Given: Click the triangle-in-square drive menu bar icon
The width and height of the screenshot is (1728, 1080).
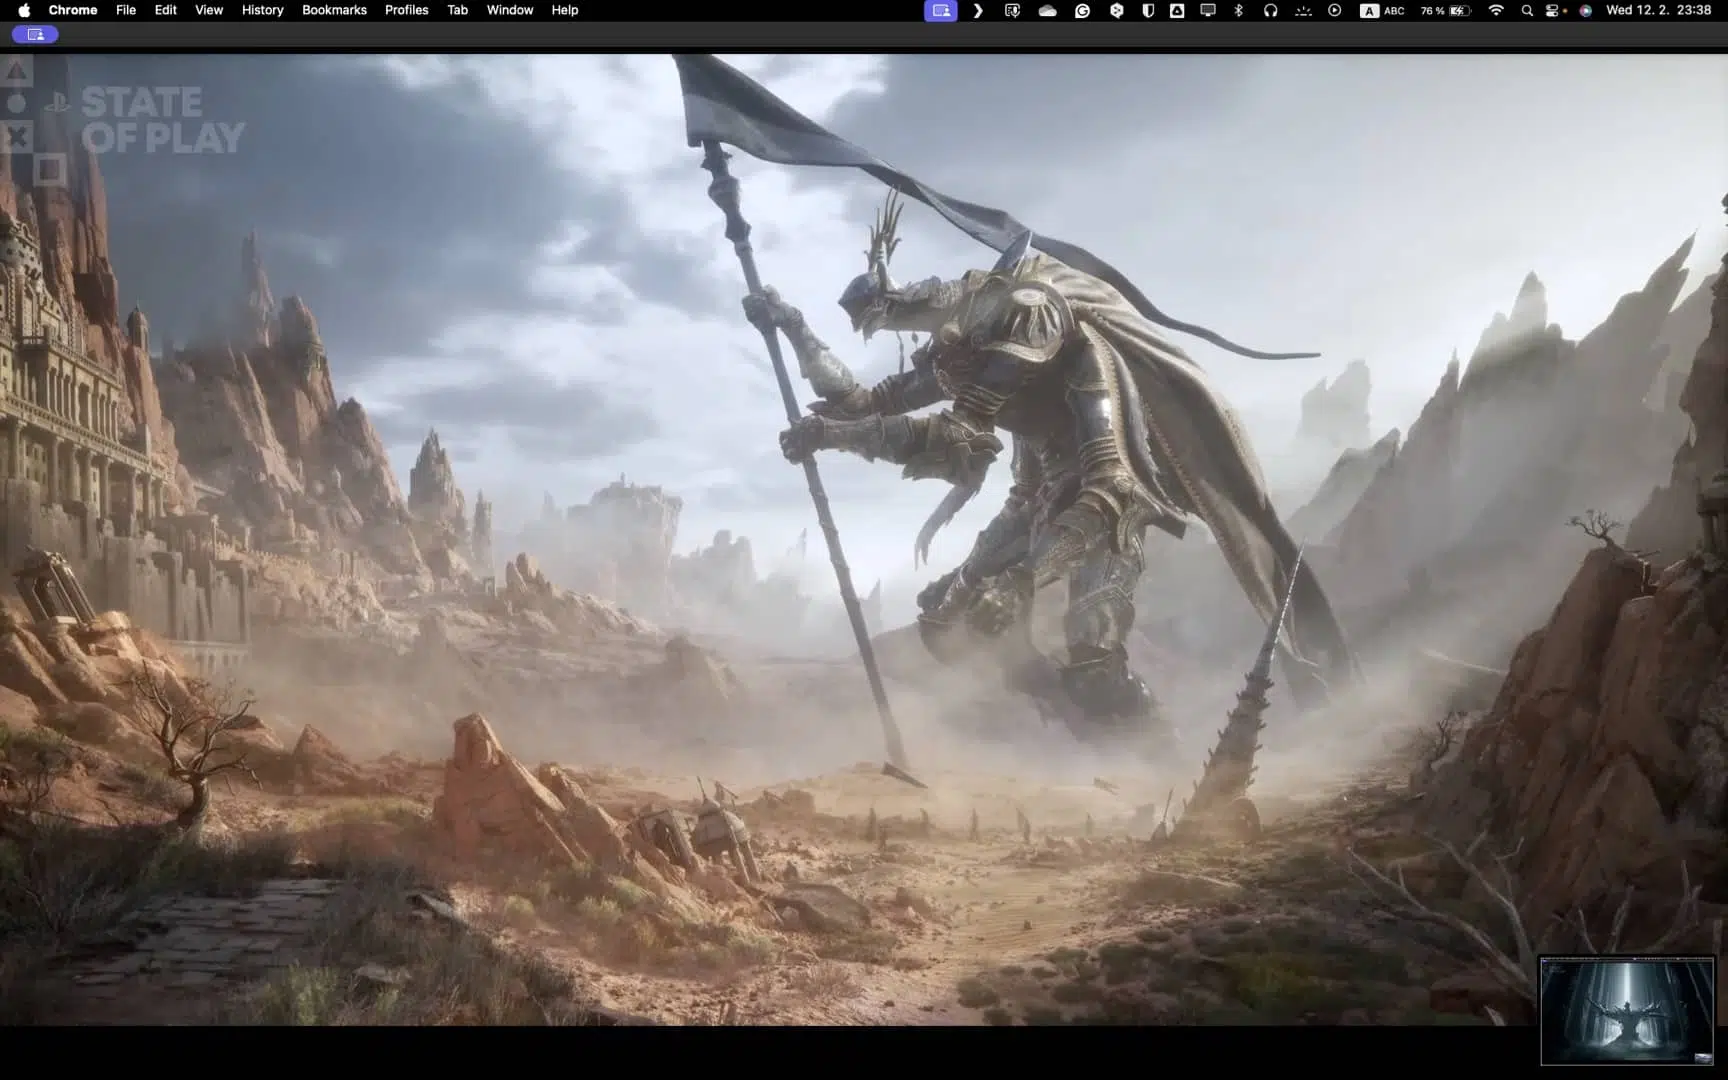Looking at the screenshot, I should (1177, 10).
